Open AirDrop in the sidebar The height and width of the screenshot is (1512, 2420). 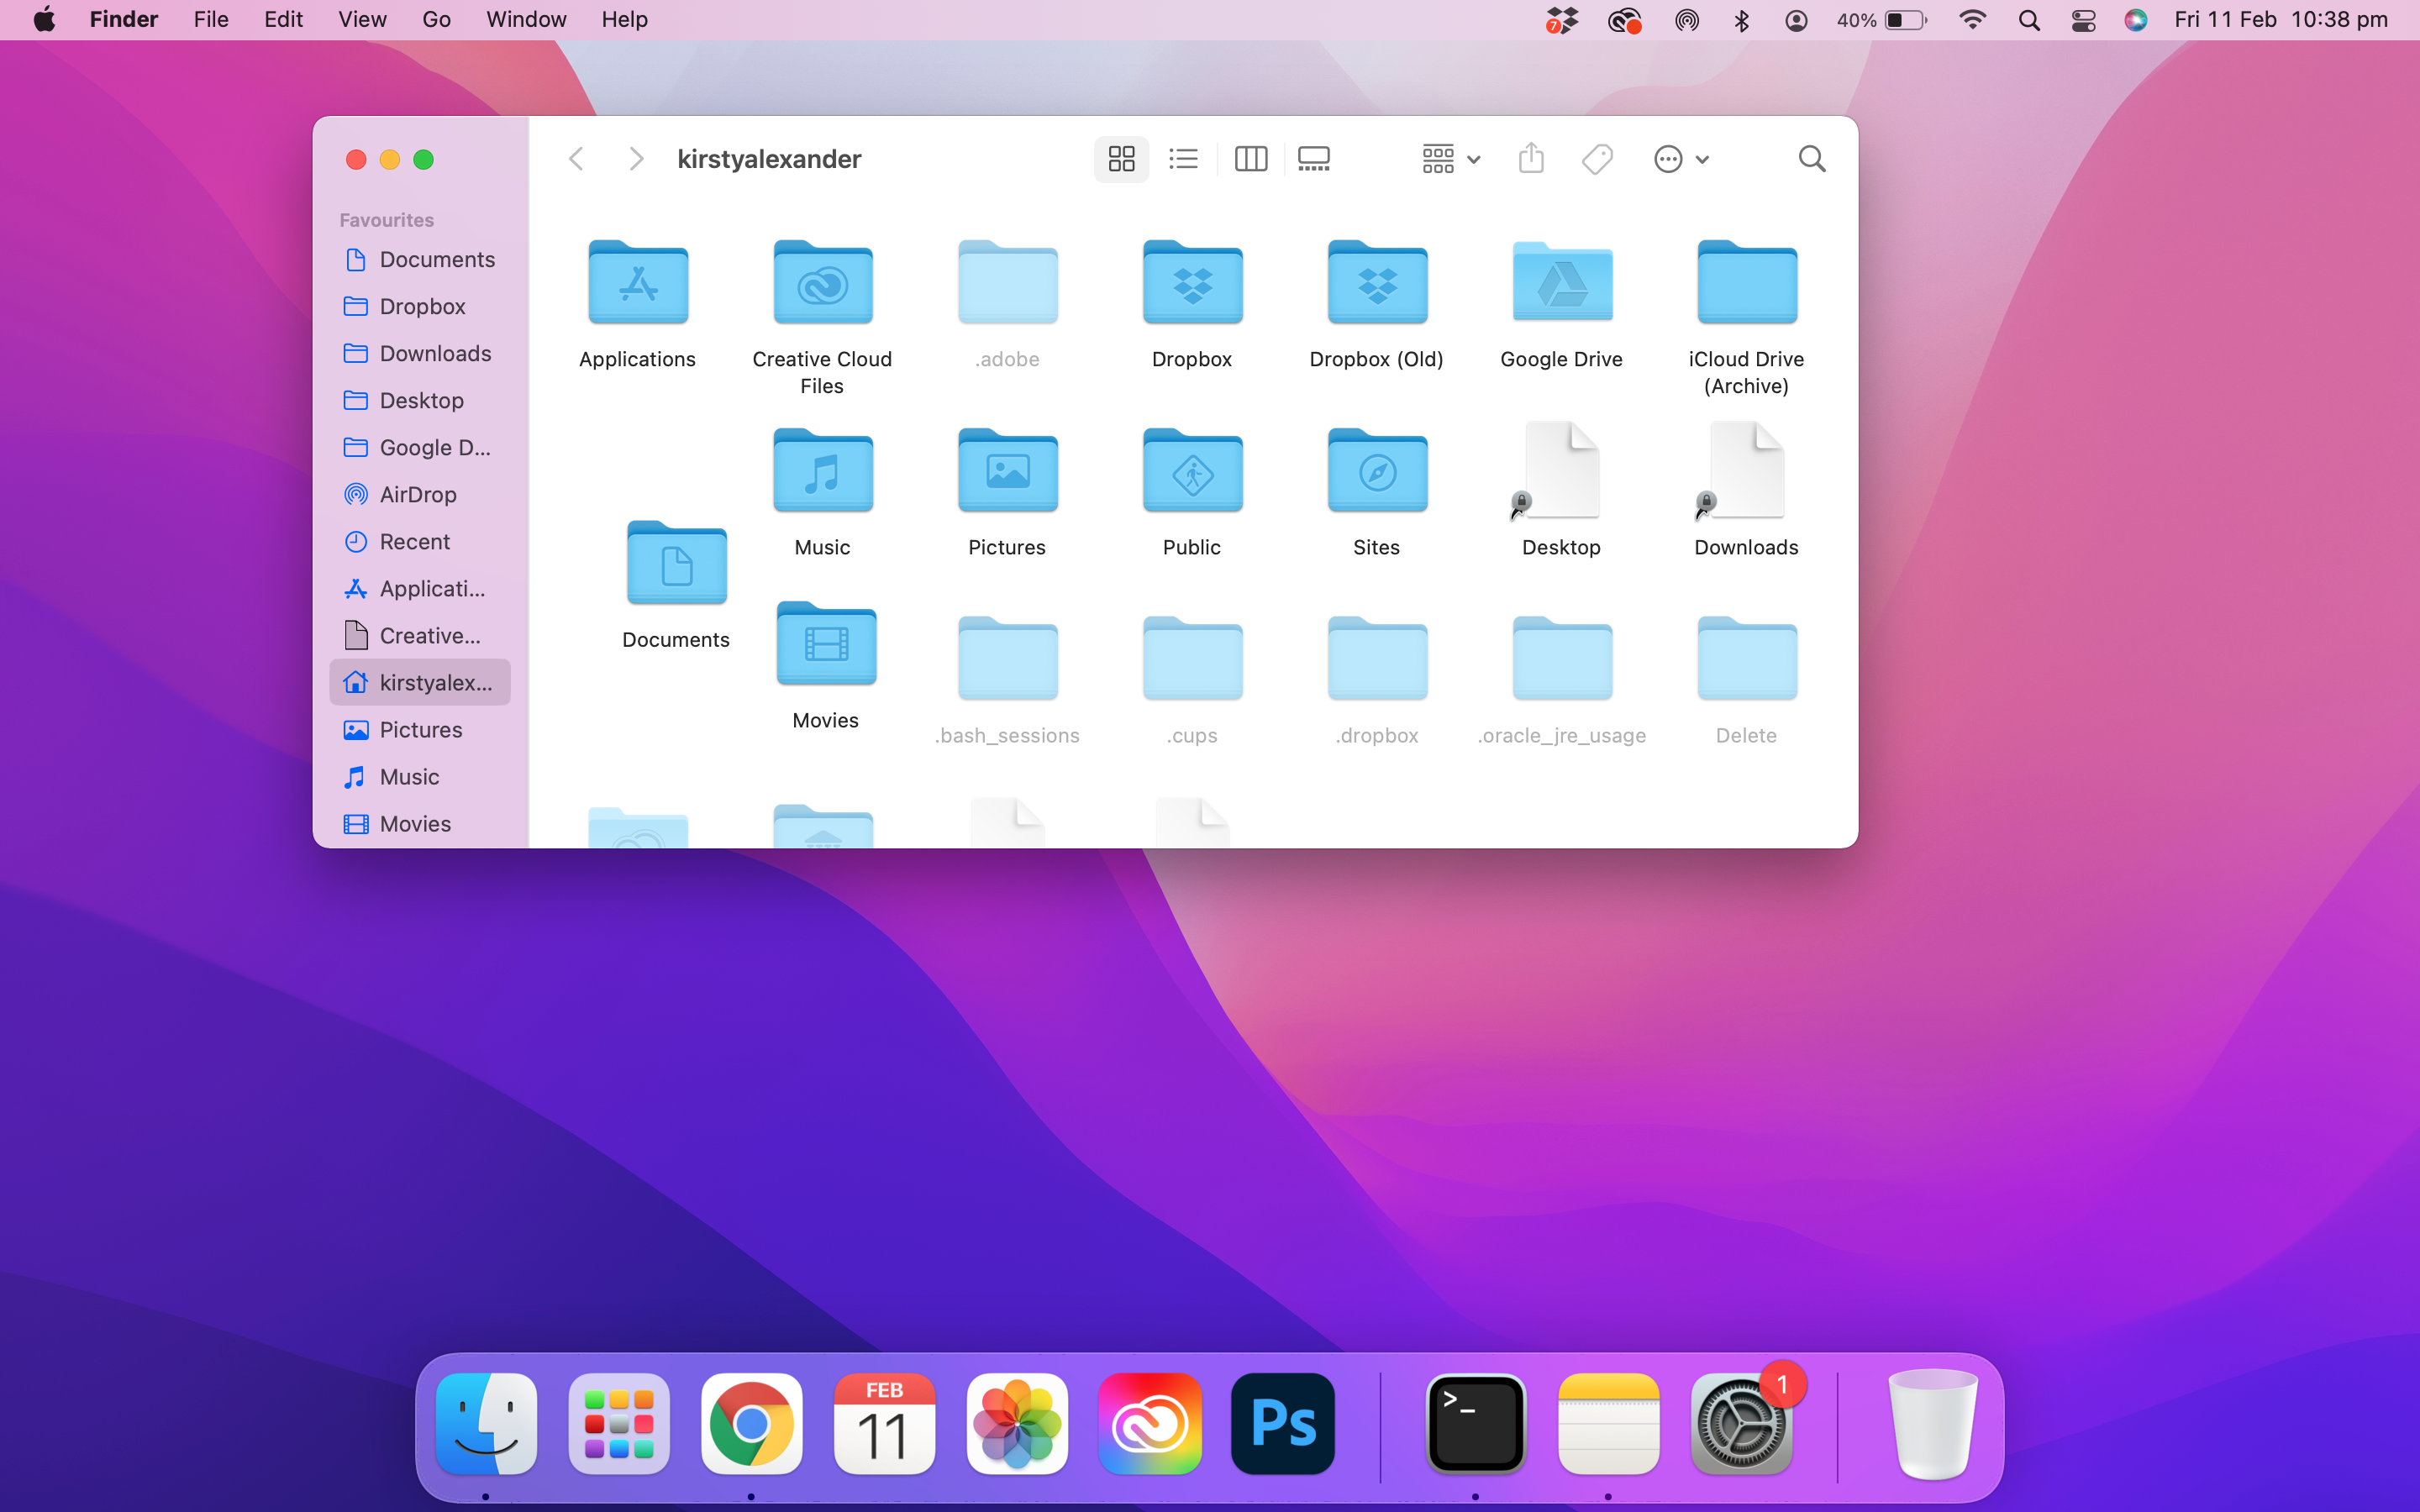click(417, 494)
